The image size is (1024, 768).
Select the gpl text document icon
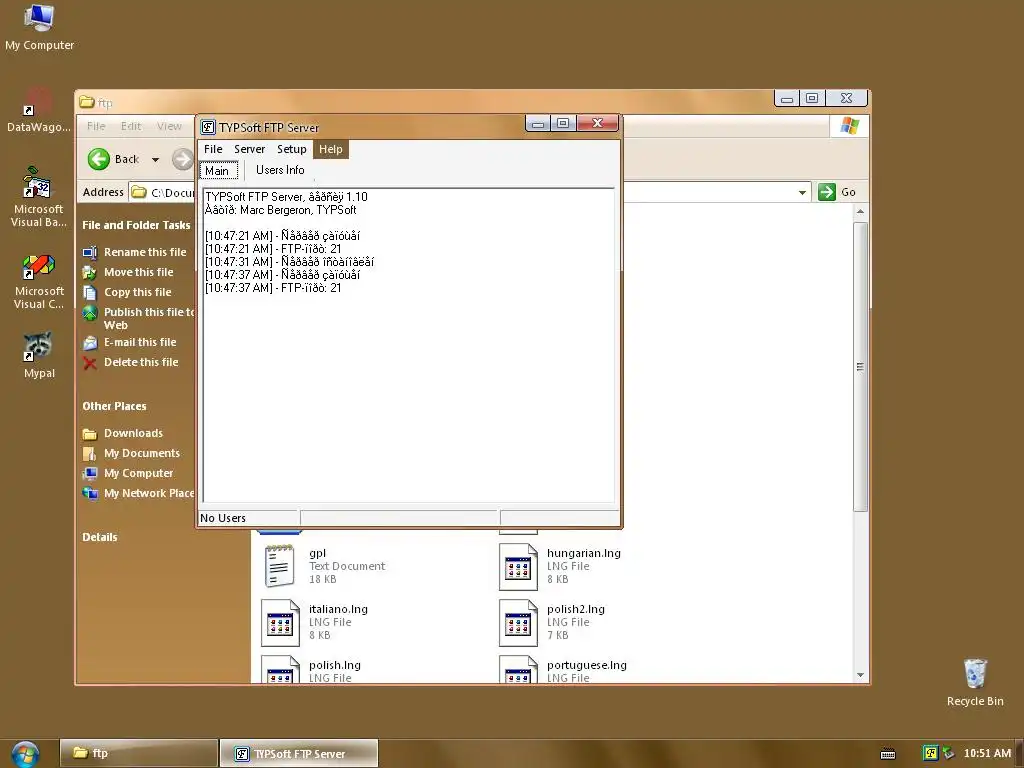tap(280, 566)
